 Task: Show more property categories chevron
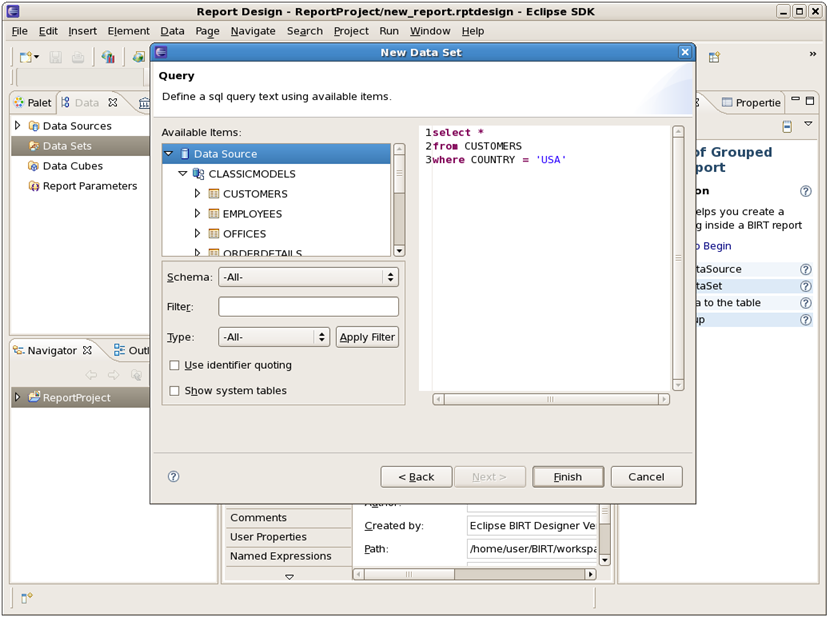tap(289, 576)
